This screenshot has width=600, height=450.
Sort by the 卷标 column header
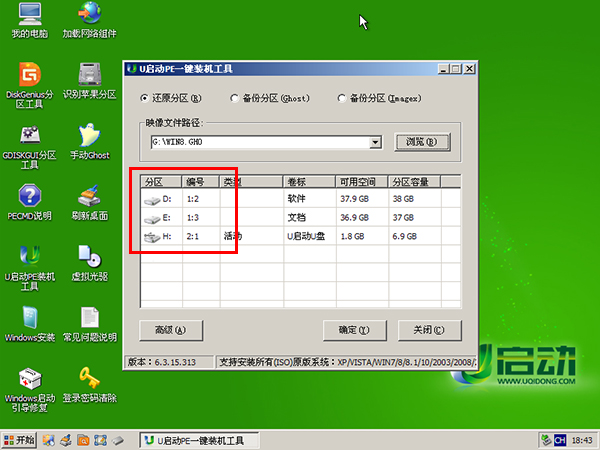tap(309, 182)
